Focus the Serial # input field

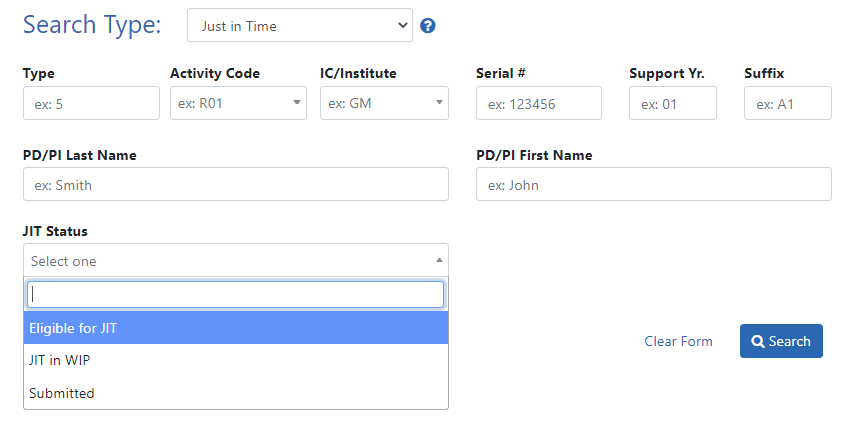tap(538, 103)
